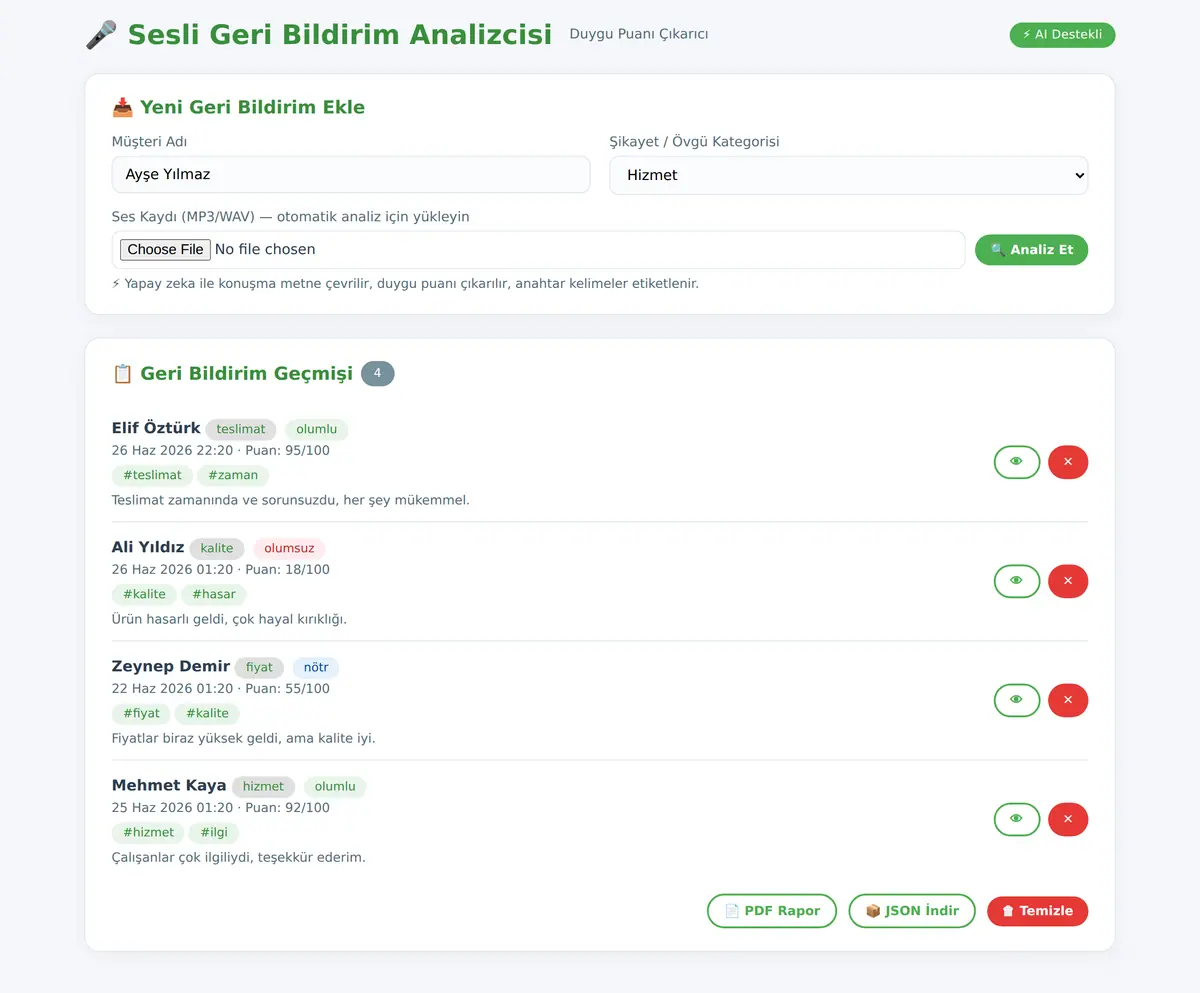Select the #hasar tag
Viewport: 1200px width, 993px height.
click(x=214, y=594)
